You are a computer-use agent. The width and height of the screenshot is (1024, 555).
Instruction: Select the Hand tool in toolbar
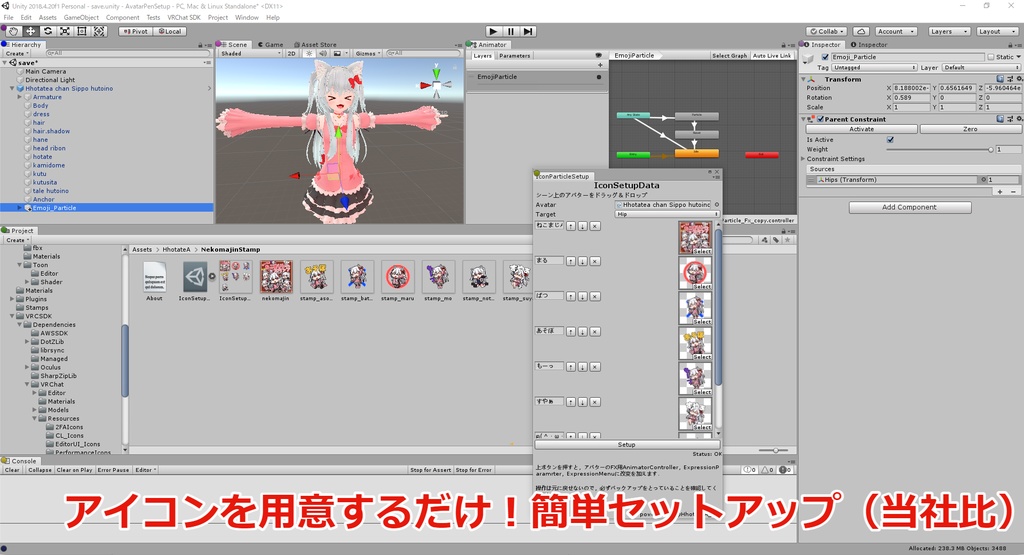(13, 31)
